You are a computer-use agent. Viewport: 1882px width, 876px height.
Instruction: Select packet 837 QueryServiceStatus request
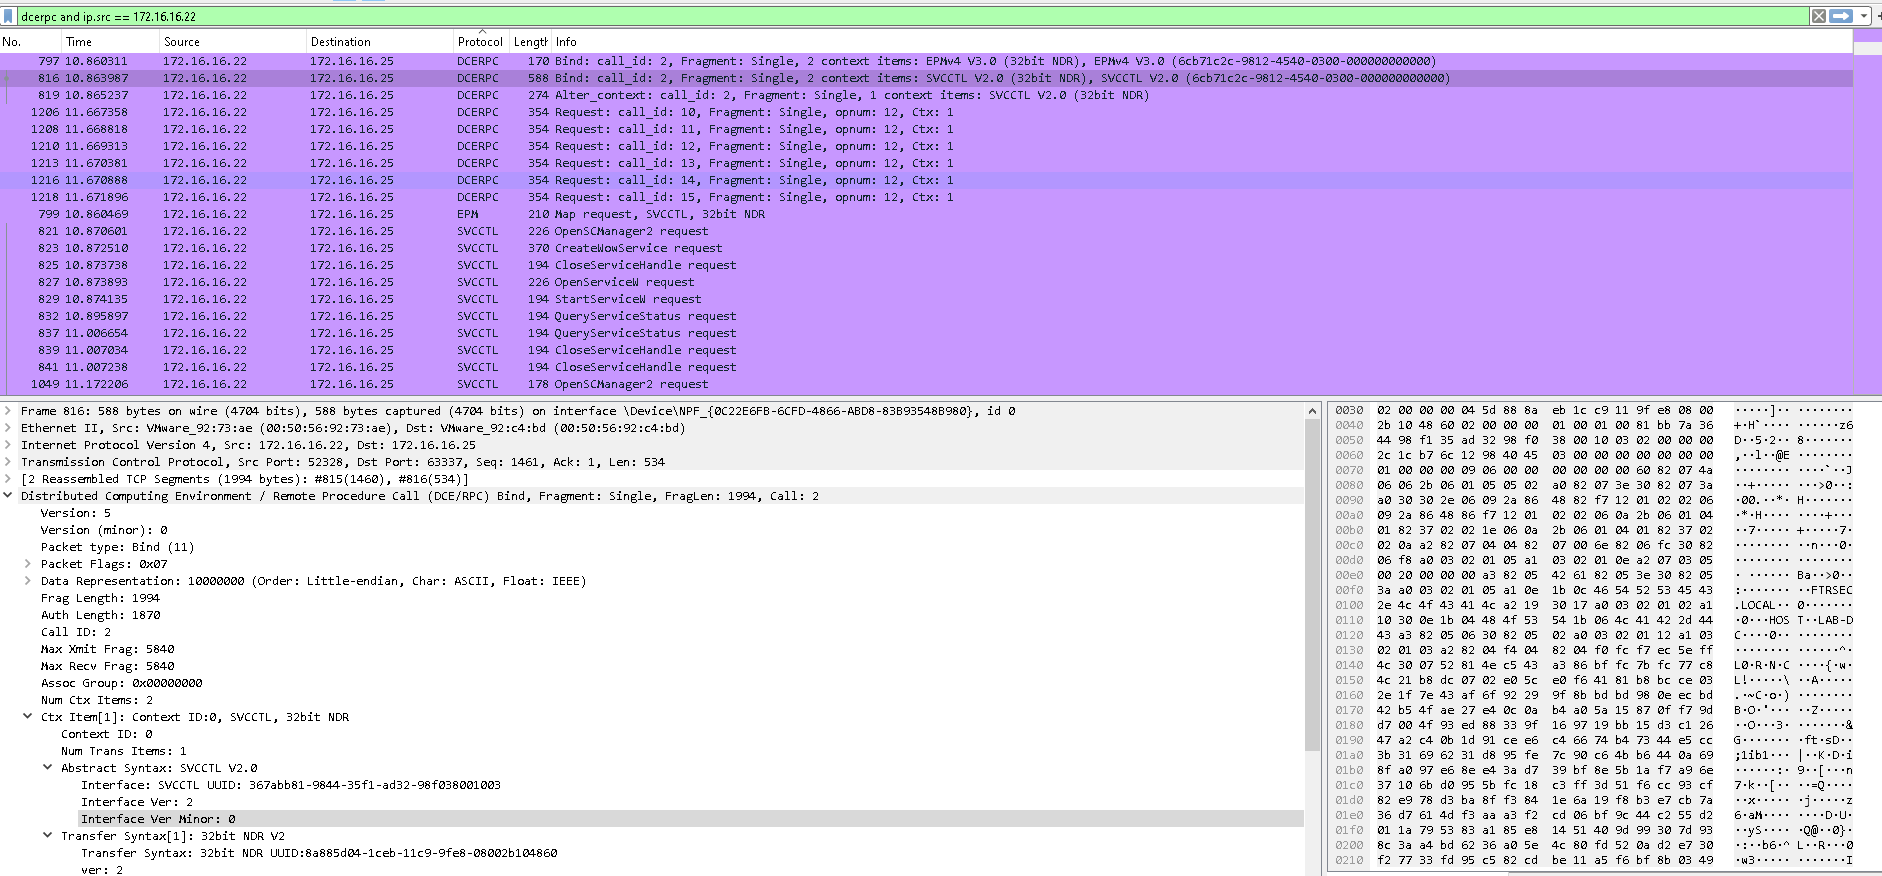click(926, 333)
